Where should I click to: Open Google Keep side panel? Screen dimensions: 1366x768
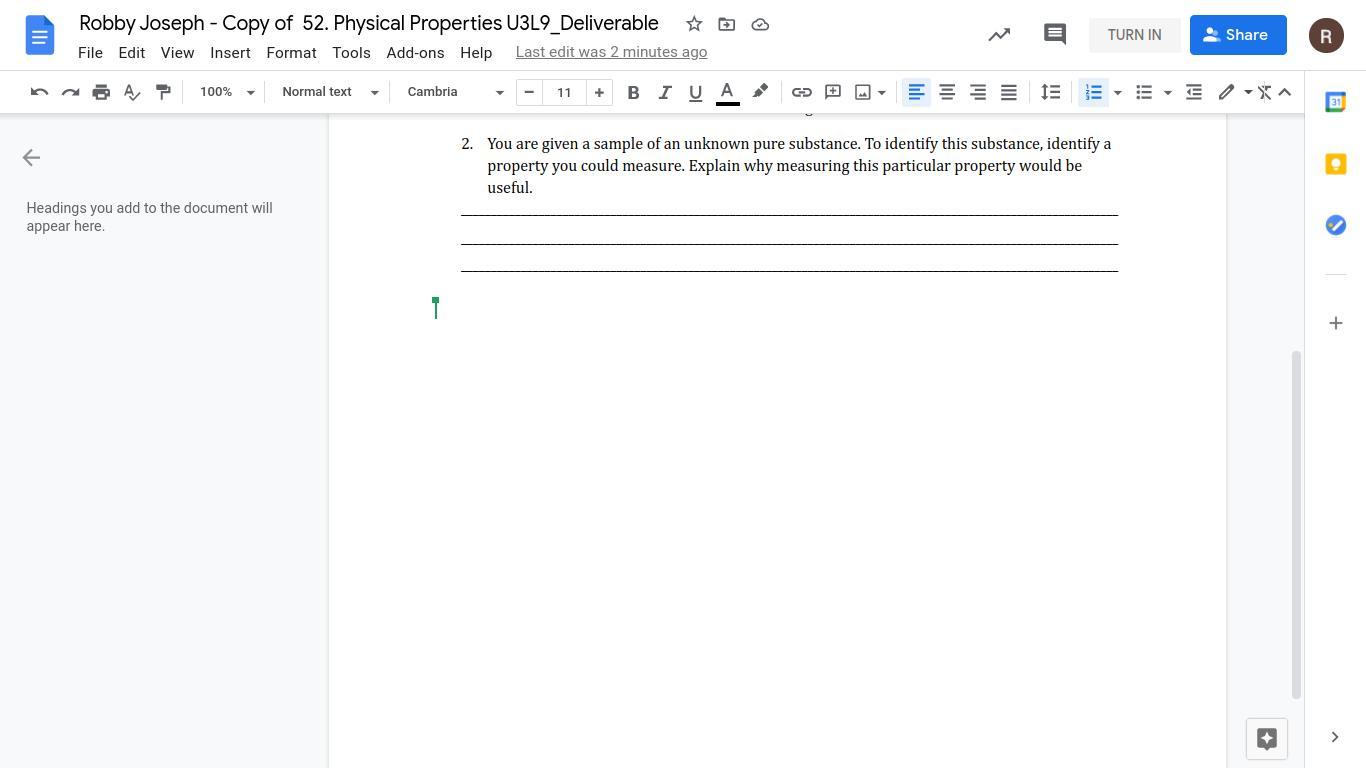pos(1335,164)
